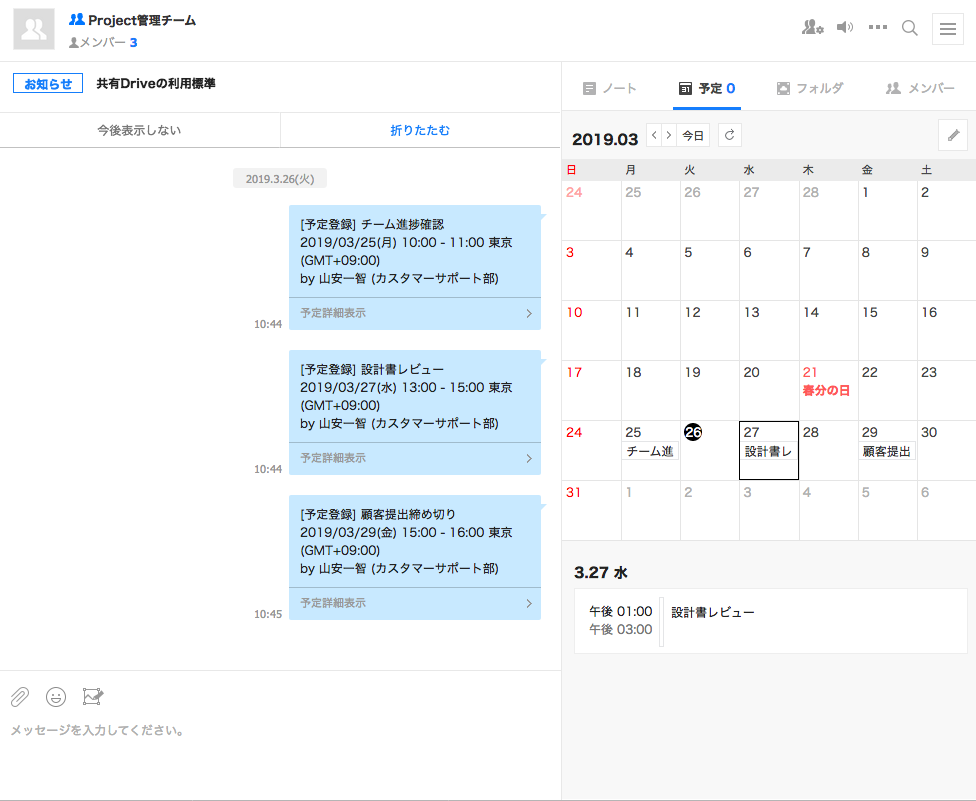The height and width of the screenshot is (801, 976).
Task: Click the search magnifier icon
Action: [910, 28]
